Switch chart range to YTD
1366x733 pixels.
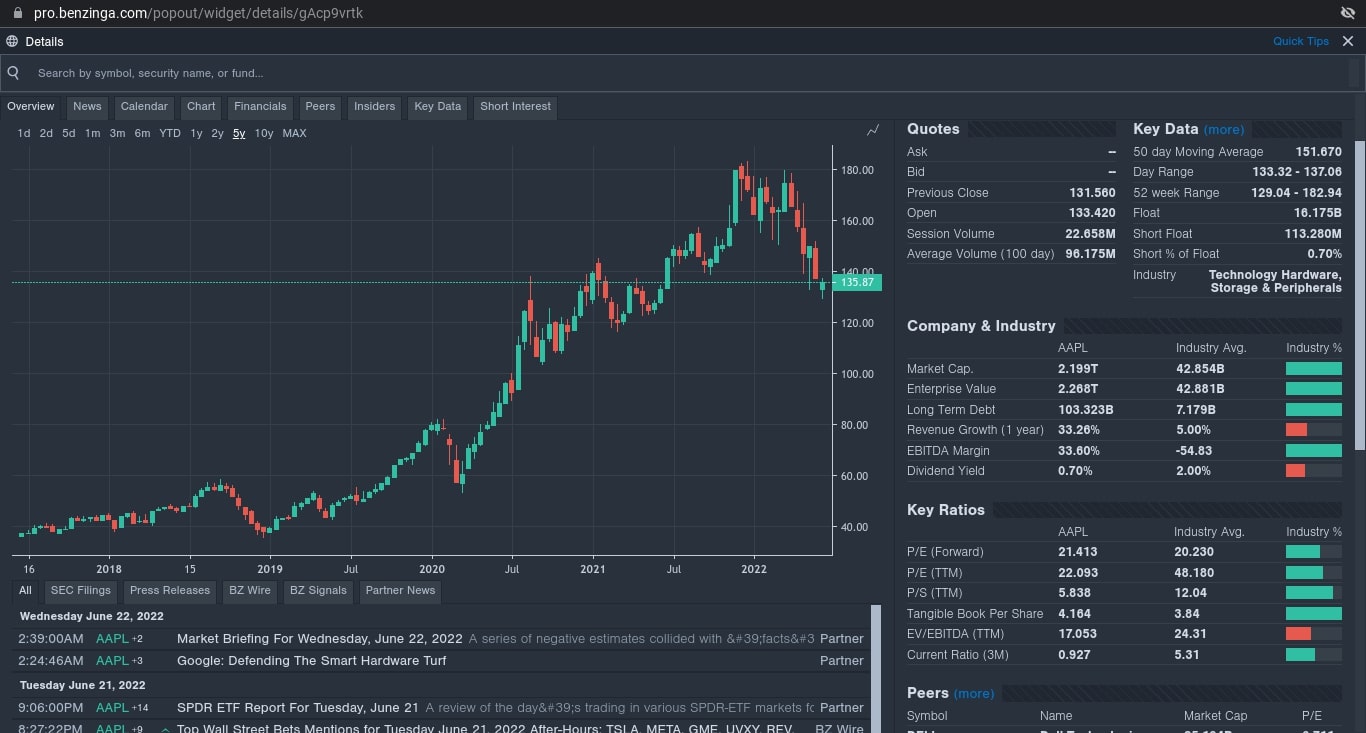[x=170, y=133]
